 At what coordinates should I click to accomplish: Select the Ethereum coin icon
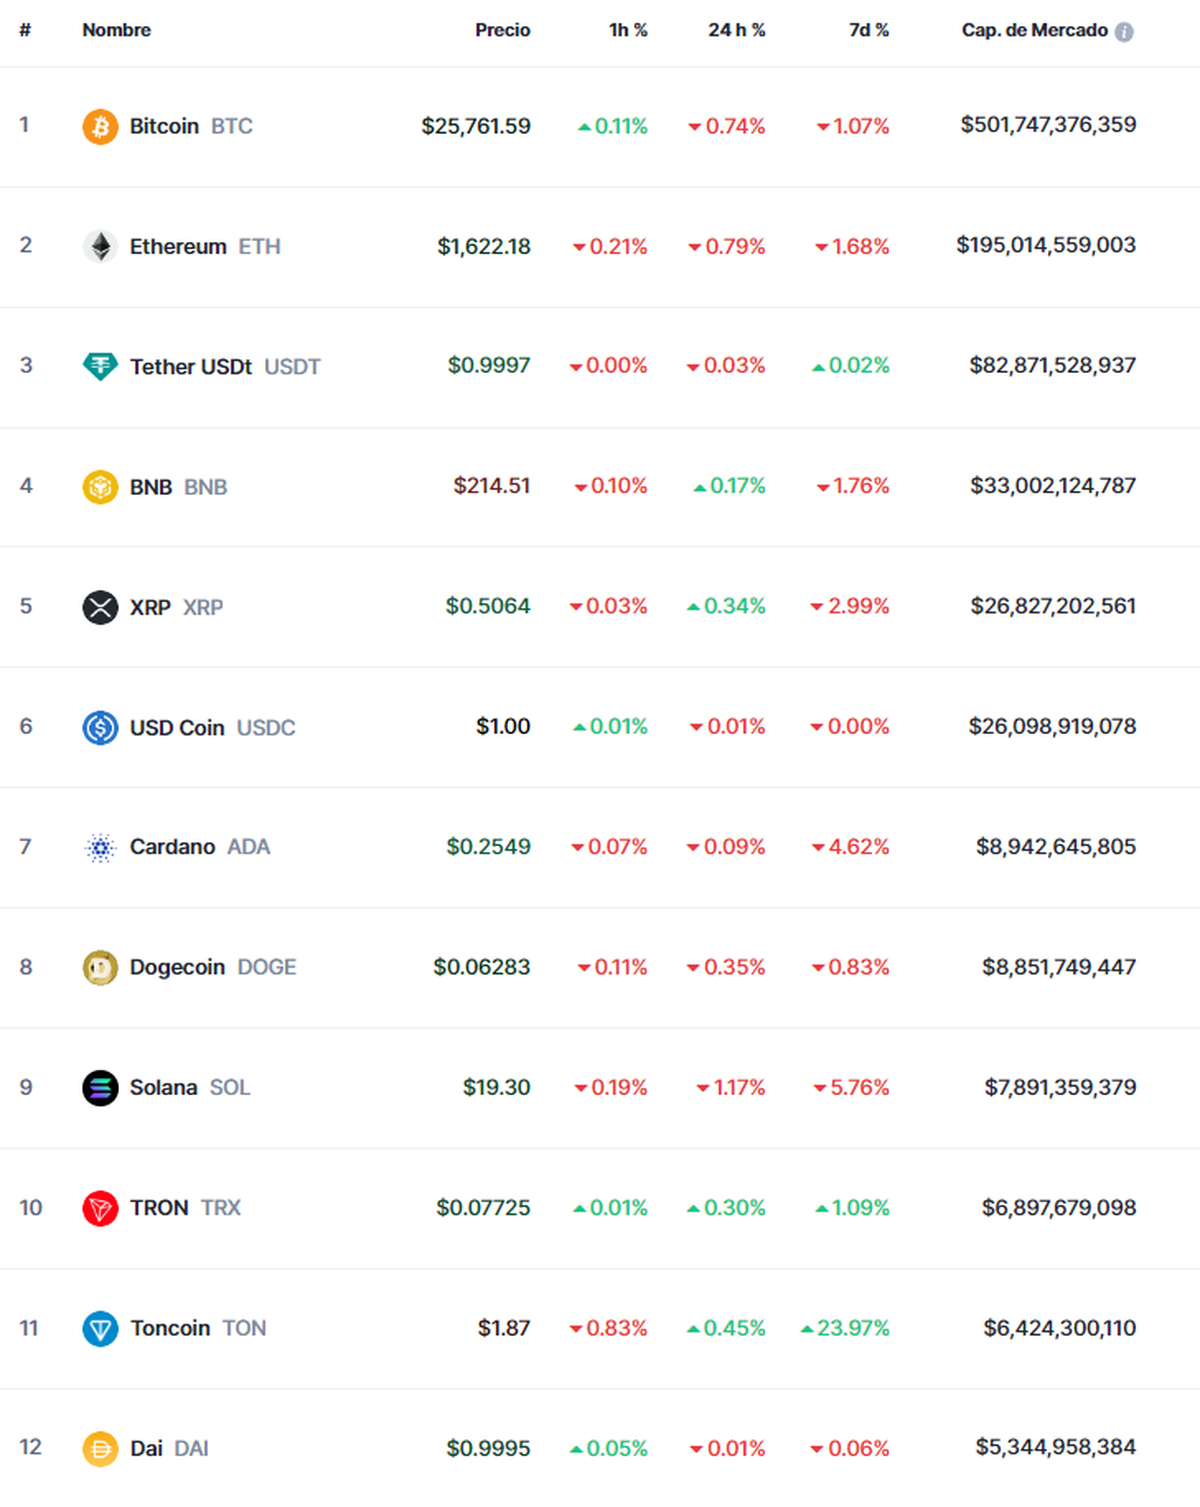100,246
